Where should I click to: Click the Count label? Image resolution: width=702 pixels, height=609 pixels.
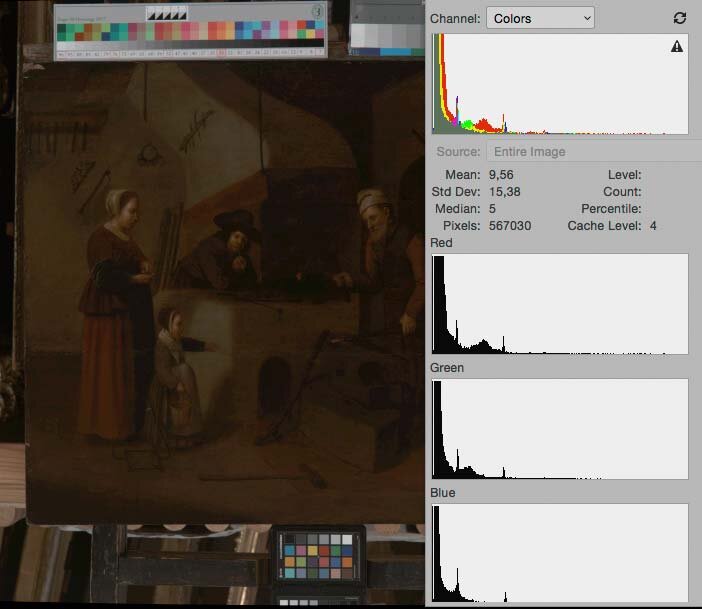pos(622,192)
